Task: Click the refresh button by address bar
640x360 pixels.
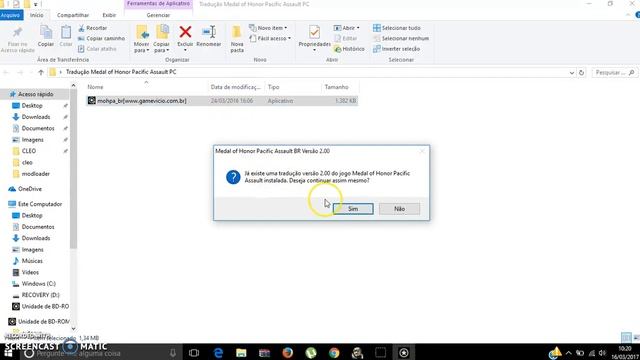Action: 581,73
